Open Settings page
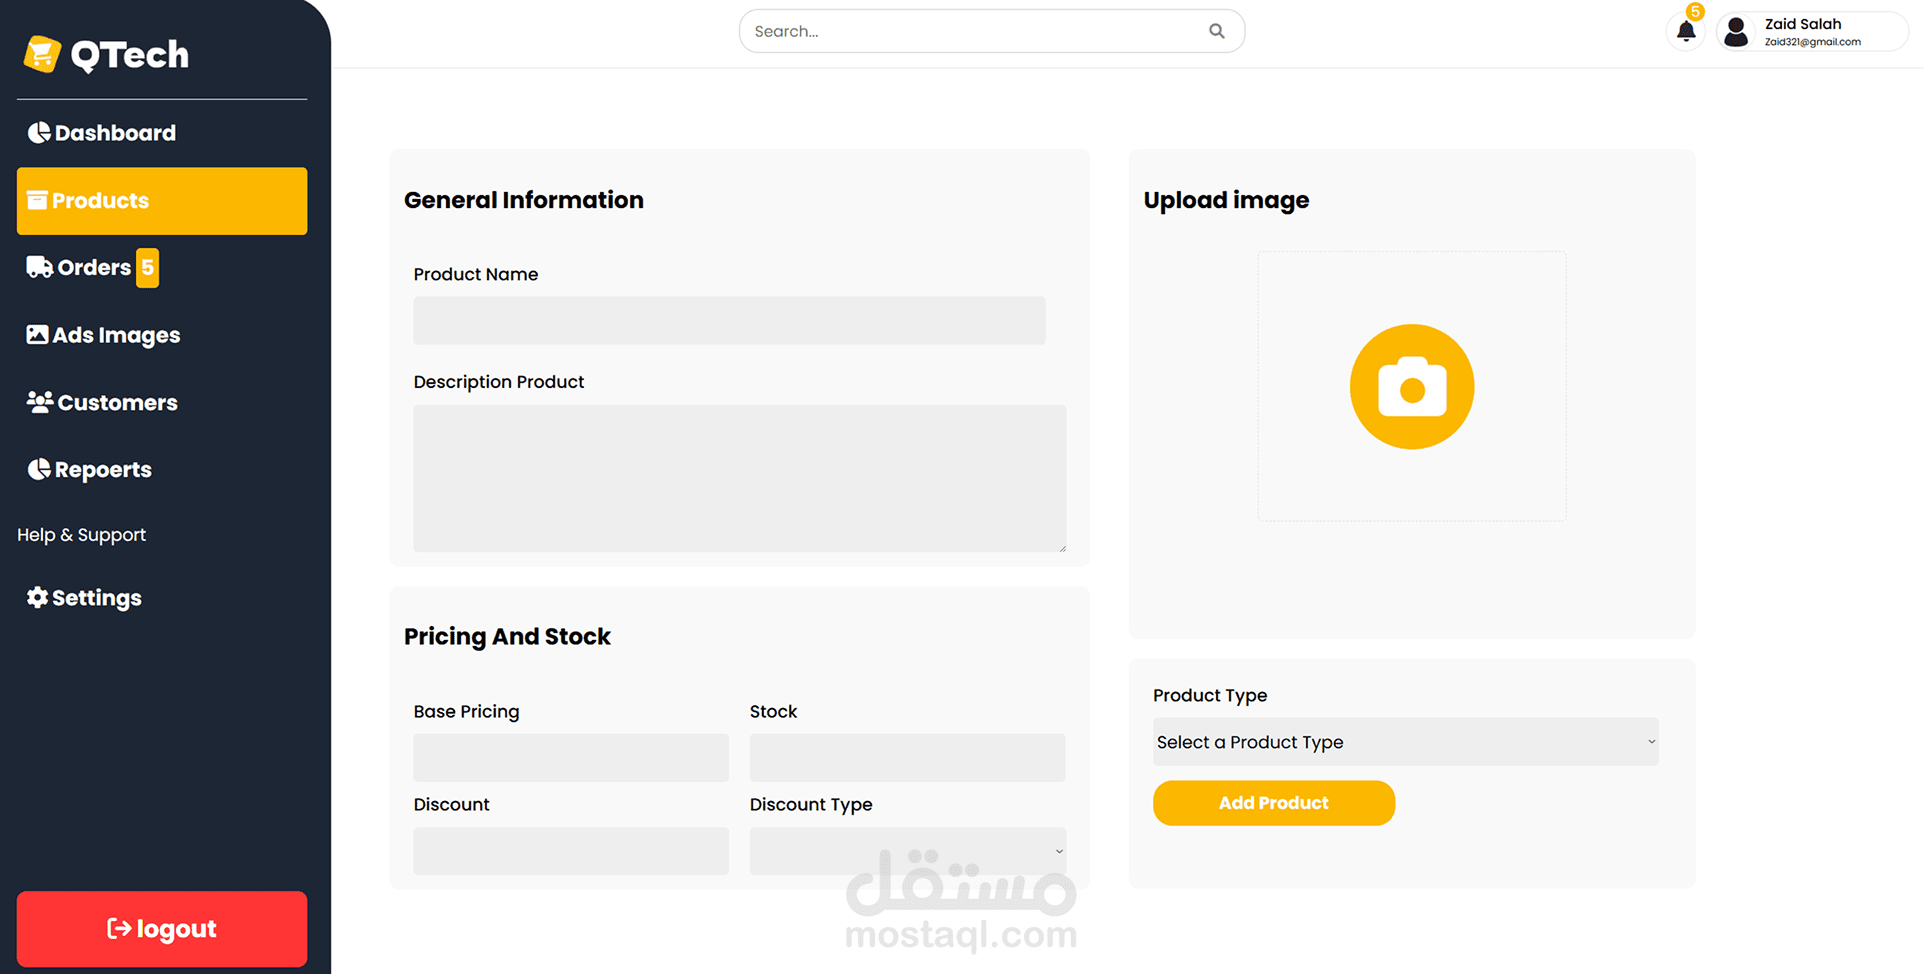The height and width of the screenshot is (974, 1924). point(162,597)
